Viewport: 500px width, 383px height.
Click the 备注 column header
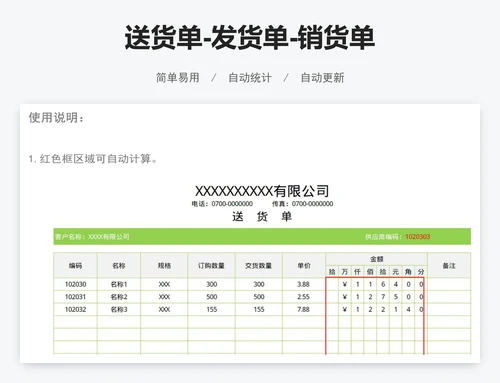coord(449,265)
